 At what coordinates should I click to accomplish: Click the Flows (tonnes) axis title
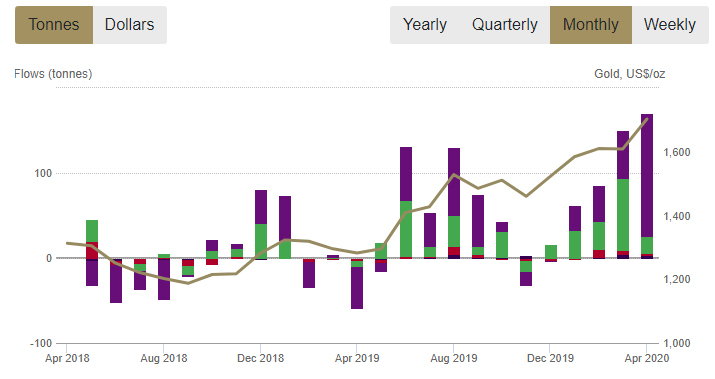53,74
